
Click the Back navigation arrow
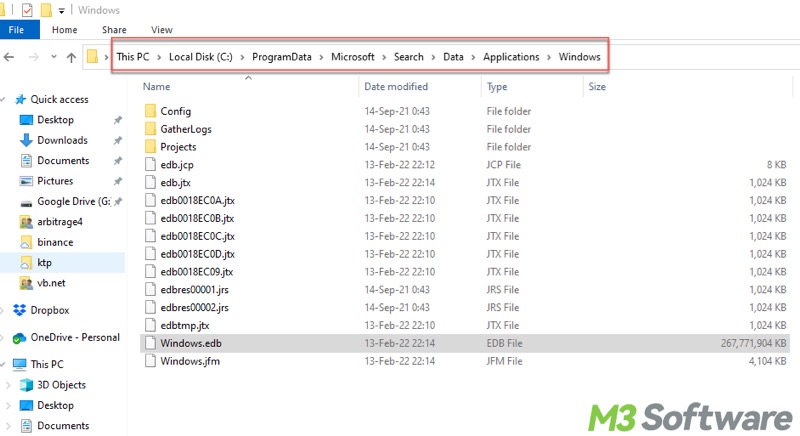(10, 57)
